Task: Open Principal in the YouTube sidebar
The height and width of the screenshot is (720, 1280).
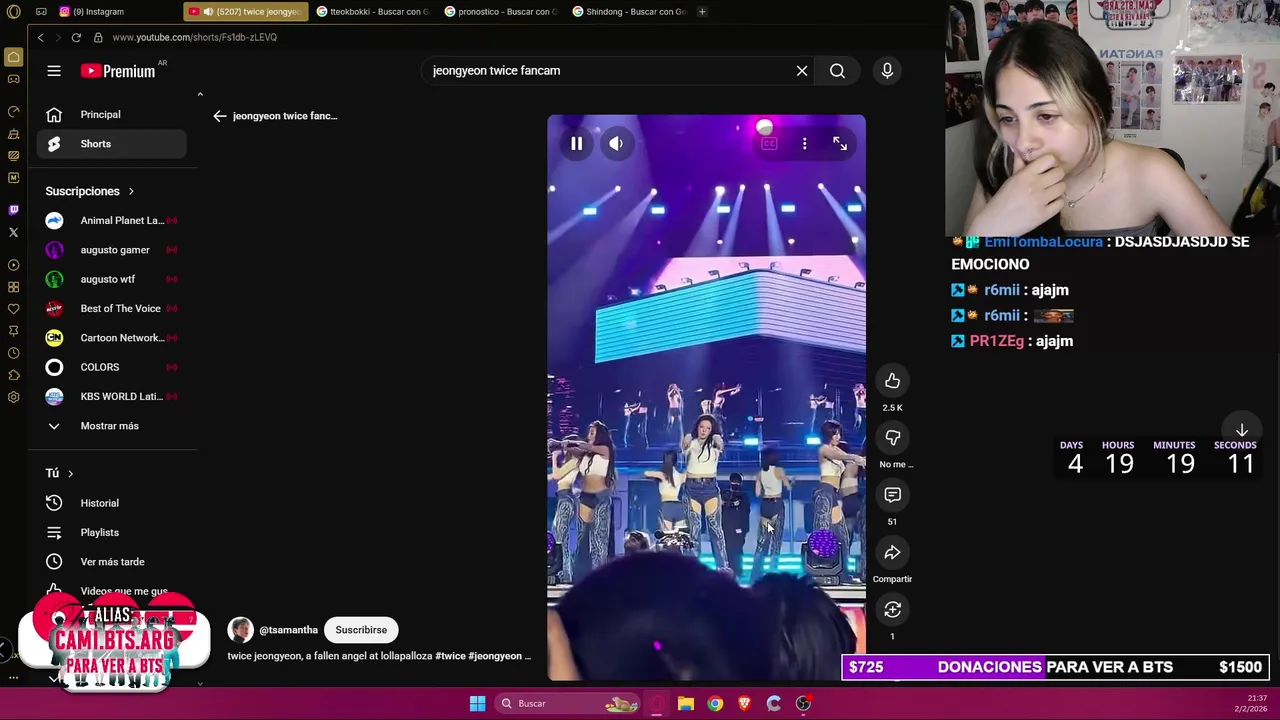Action: coord(112,114)
